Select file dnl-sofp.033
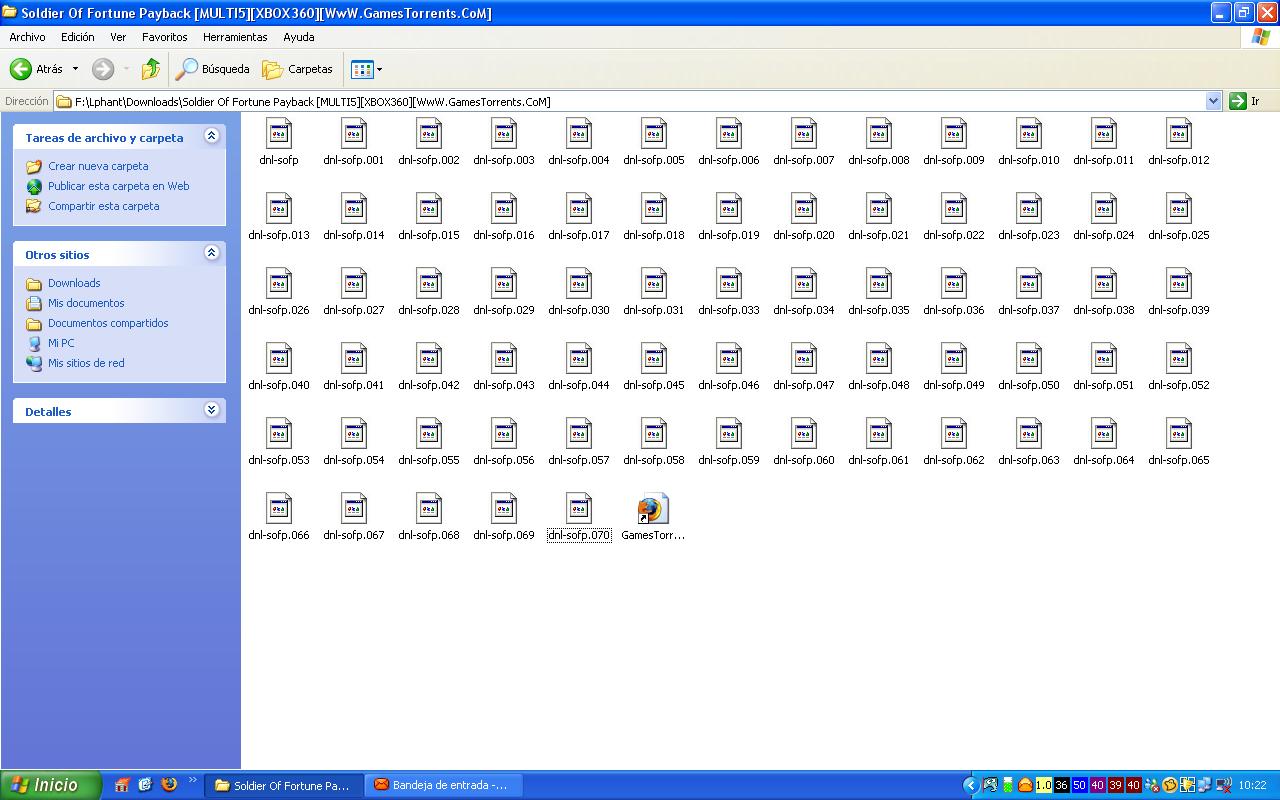 click(x=729, y=292)
